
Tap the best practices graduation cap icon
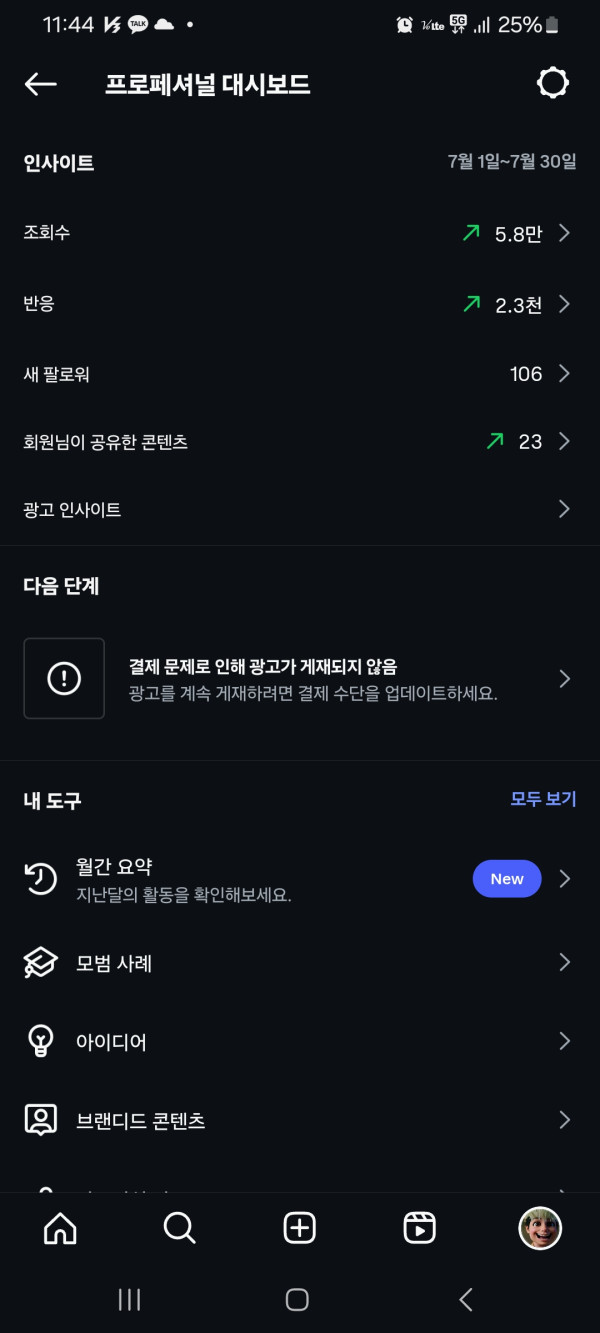tap(41, 963)
